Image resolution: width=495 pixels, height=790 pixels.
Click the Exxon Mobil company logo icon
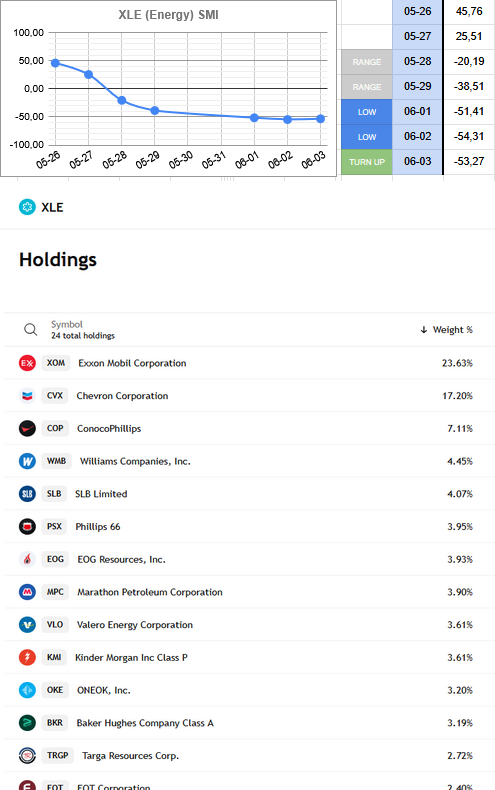point(27,363)
